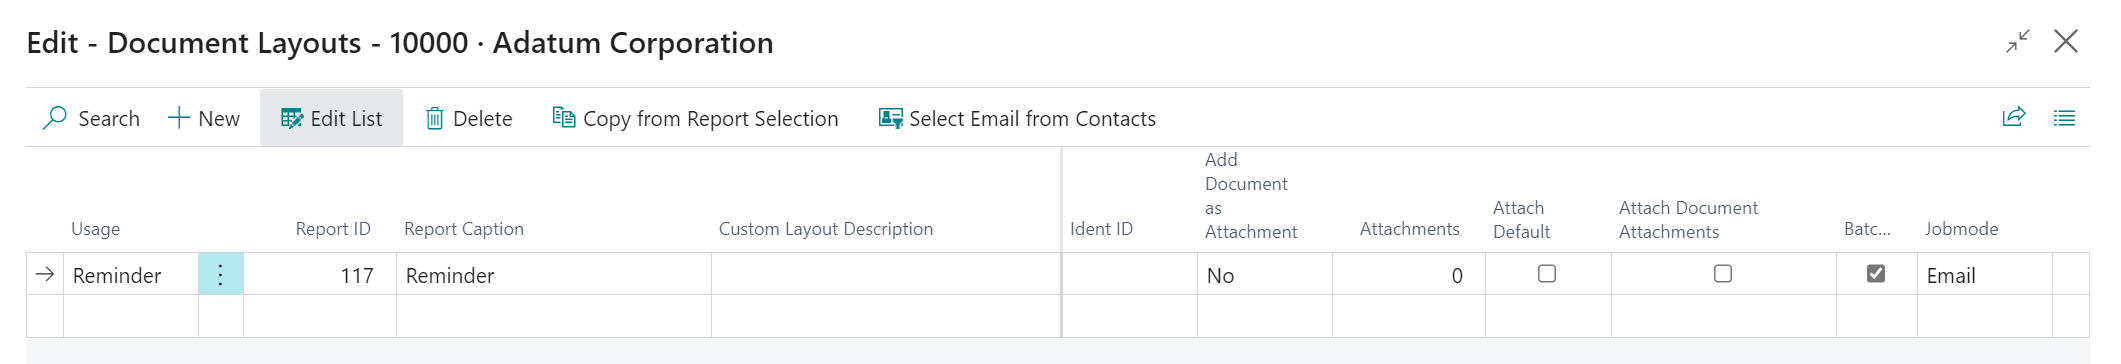Open the row's three-dot show more menu

(x=221, y=274)
